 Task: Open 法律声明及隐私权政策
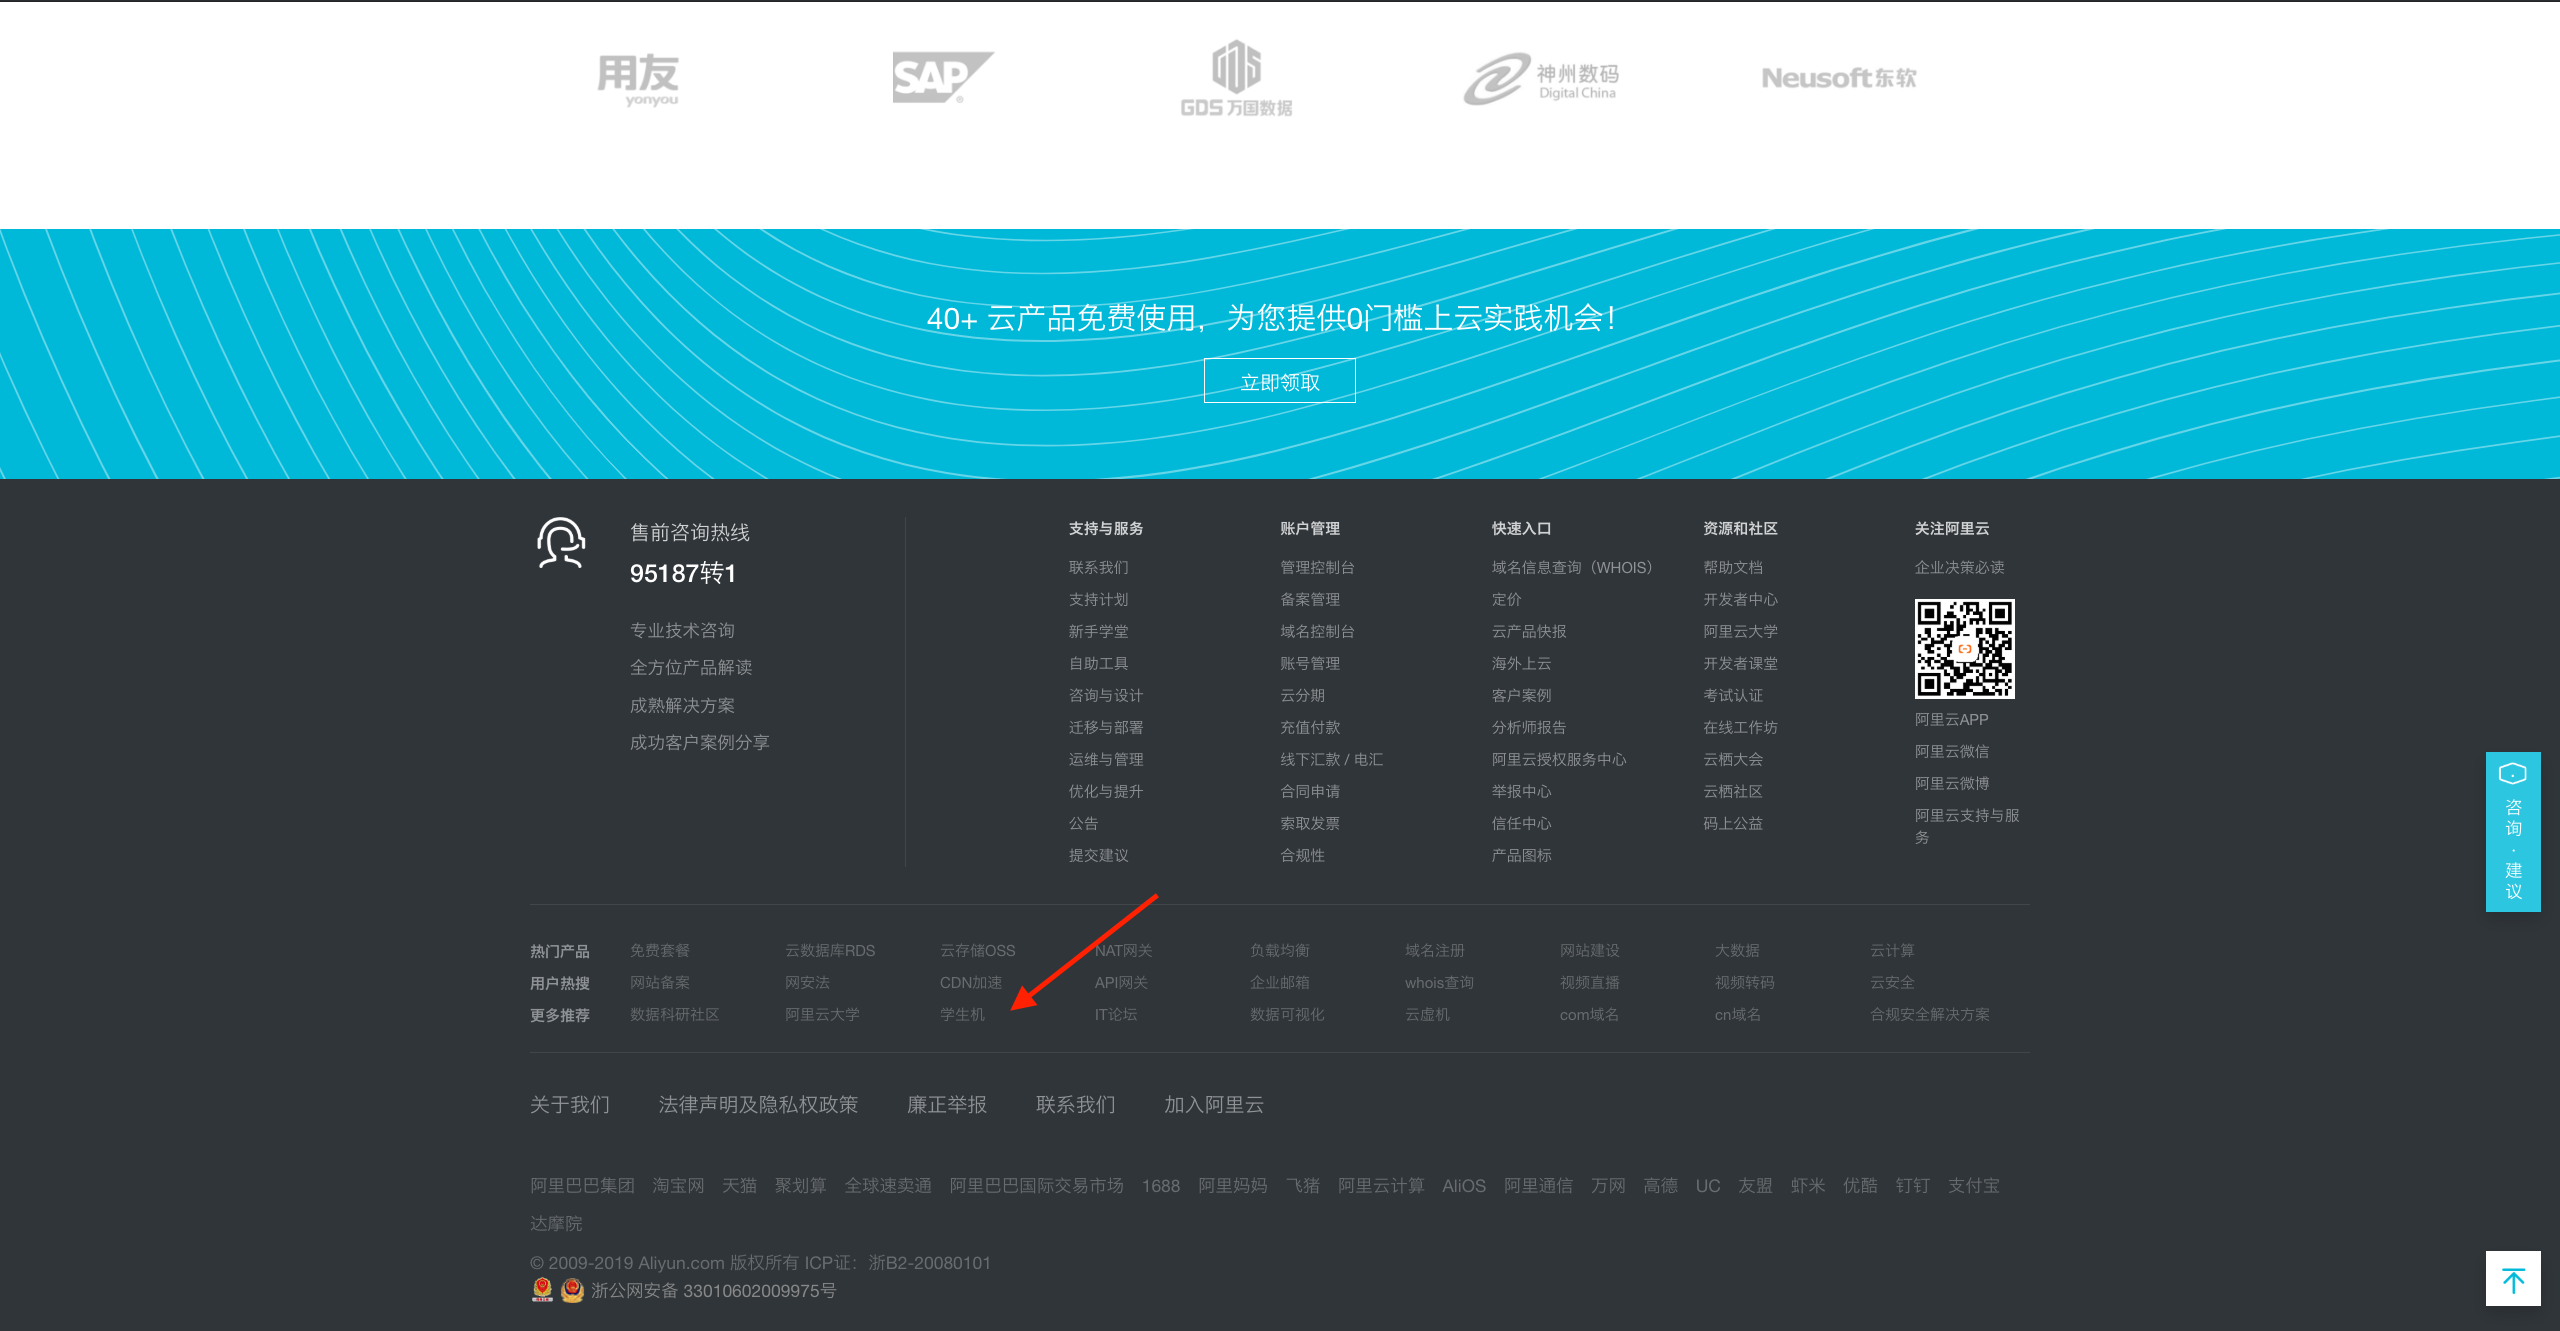click(x=758, y=1105)
